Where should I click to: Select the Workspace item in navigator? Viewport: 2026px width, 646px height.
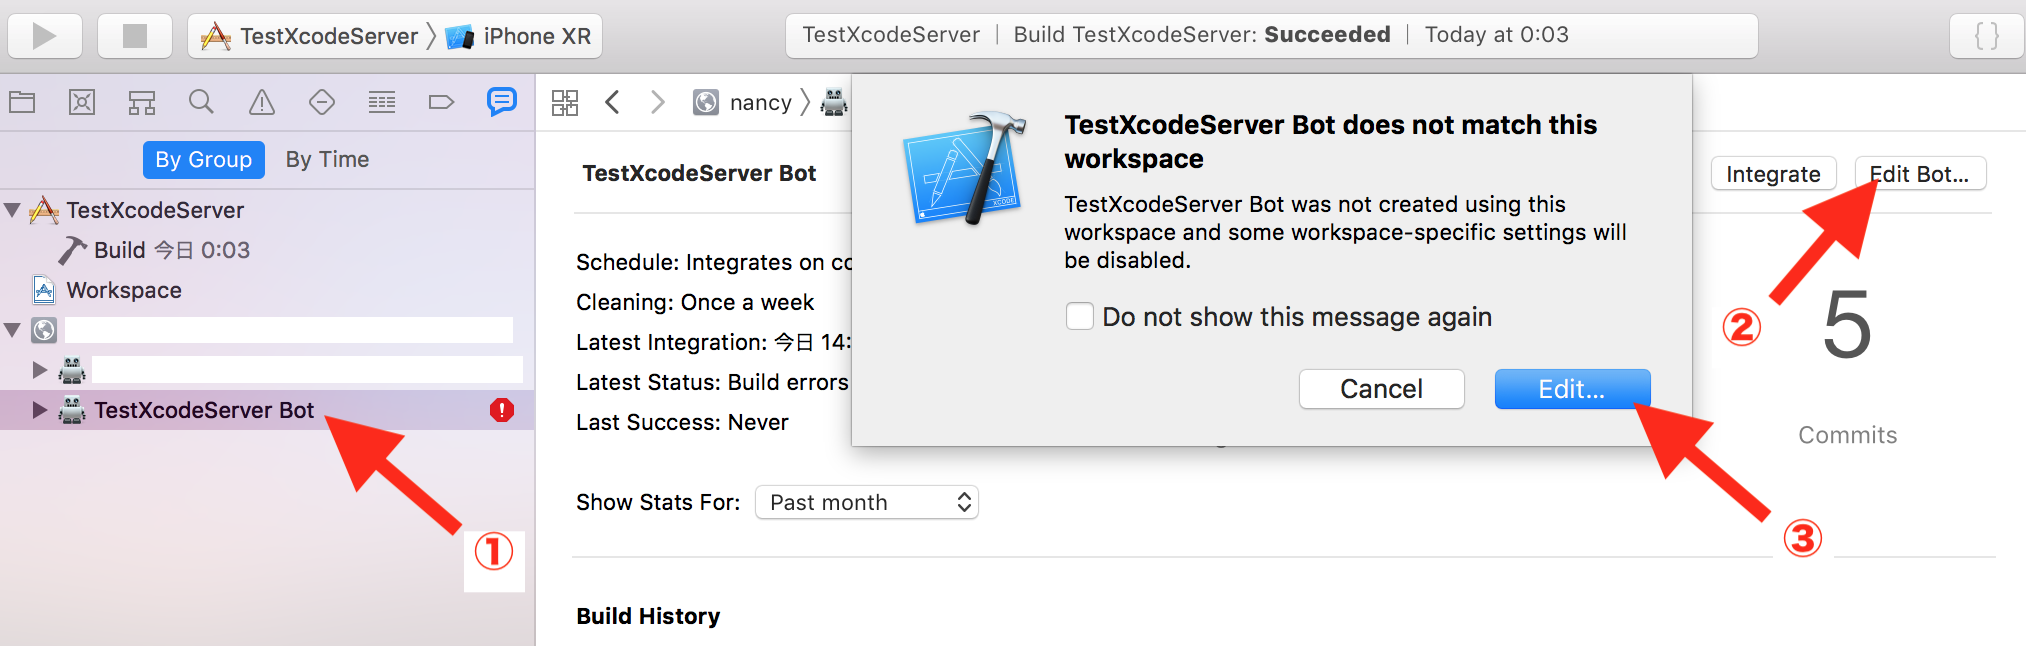pyautogui.click(x=267, y=290)
